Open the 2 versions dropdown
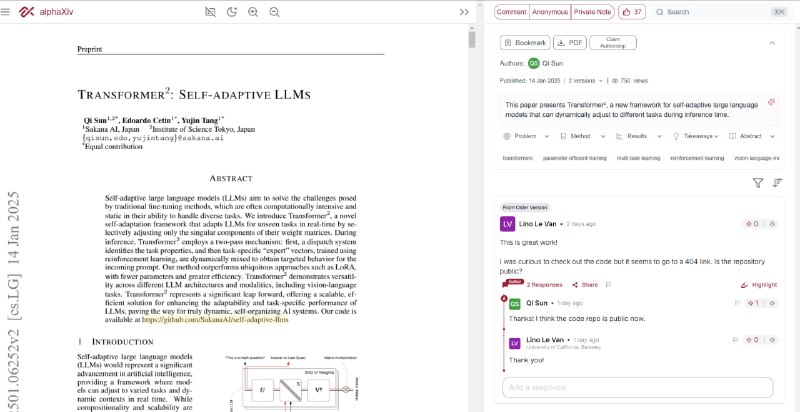This screenshot has height=412, width=800. click(x=586, y=81)
